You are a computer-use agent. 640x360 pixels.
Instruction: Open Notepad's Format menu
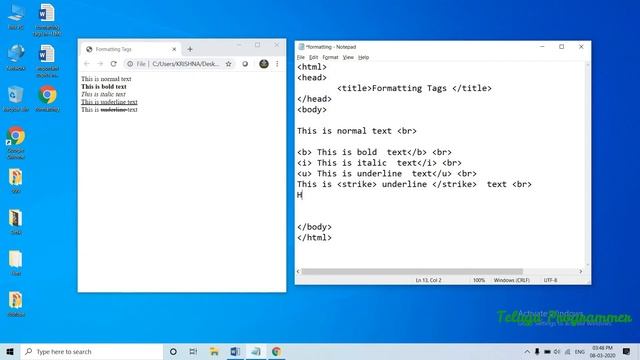pos(330,57)
